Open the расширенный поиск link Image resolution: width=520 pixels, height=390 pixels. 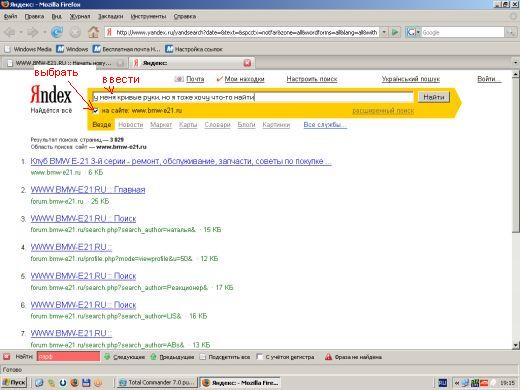point(383,111)
